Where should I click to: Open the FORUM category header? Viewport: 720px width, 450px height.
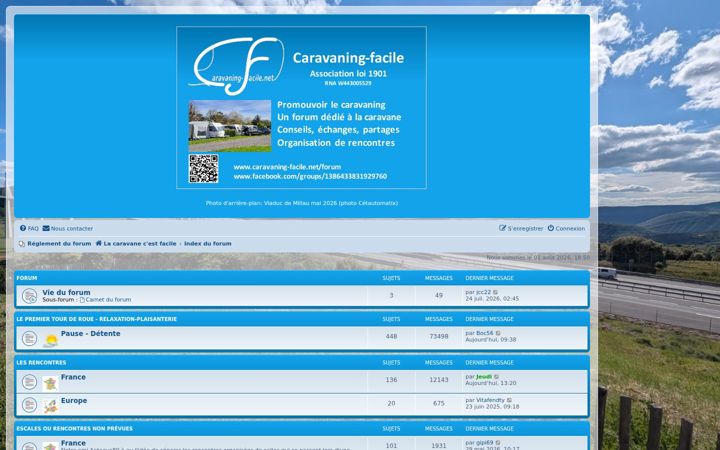(27, 278)
